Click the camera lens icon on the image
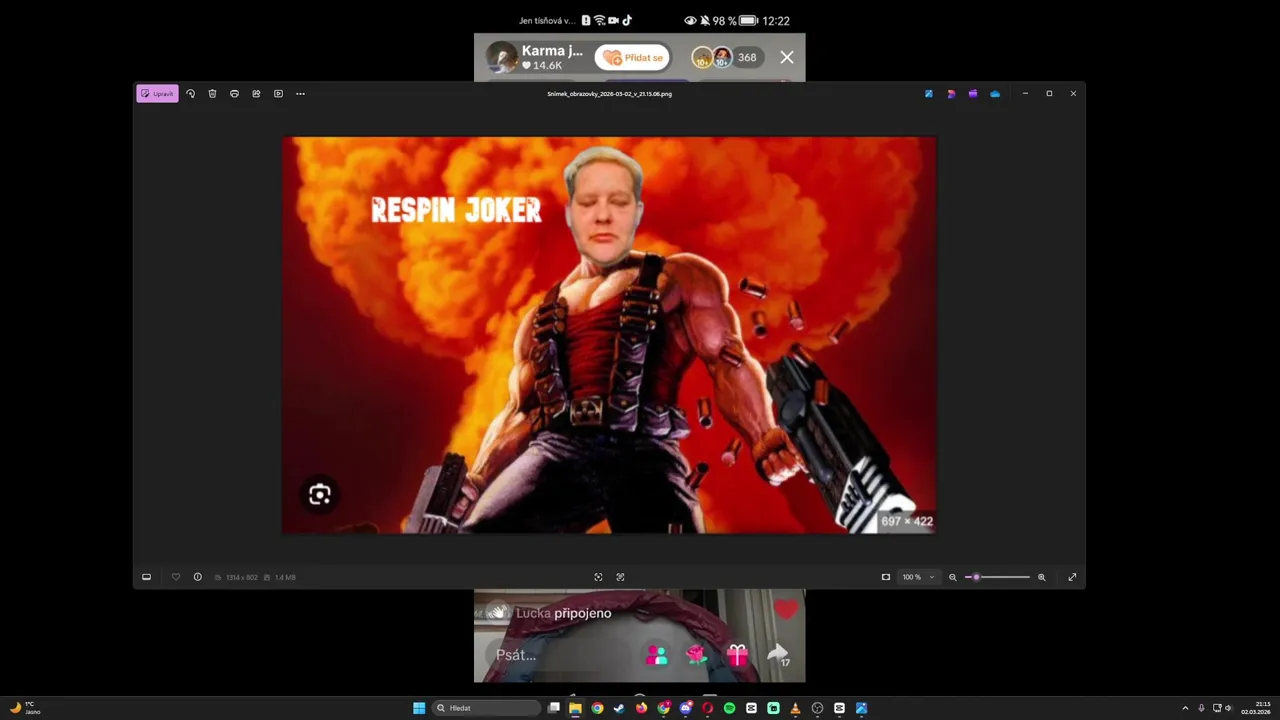Viewport: 1280px width, 720px height. (320, 495)
